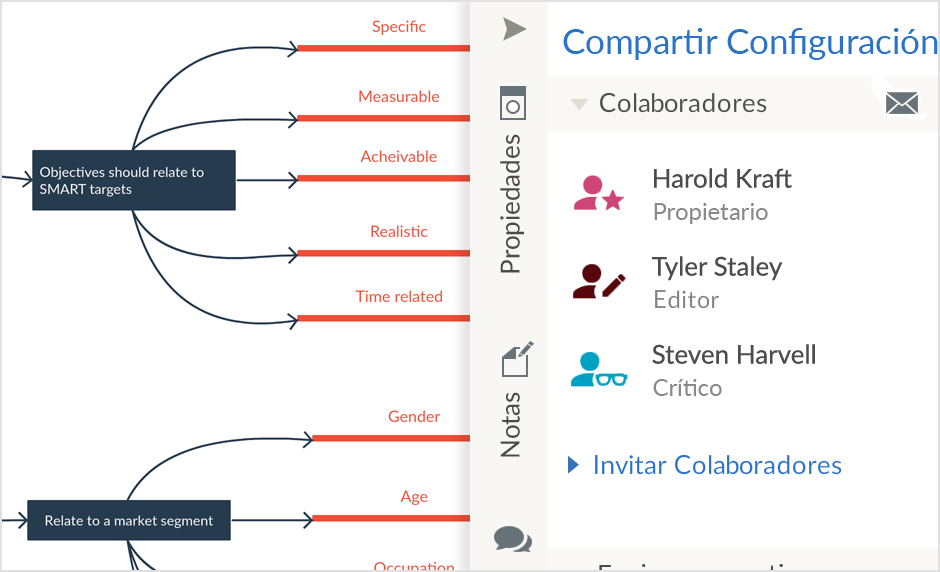
Task: Open the comments chat bubble icon
Action: [513, 538]
